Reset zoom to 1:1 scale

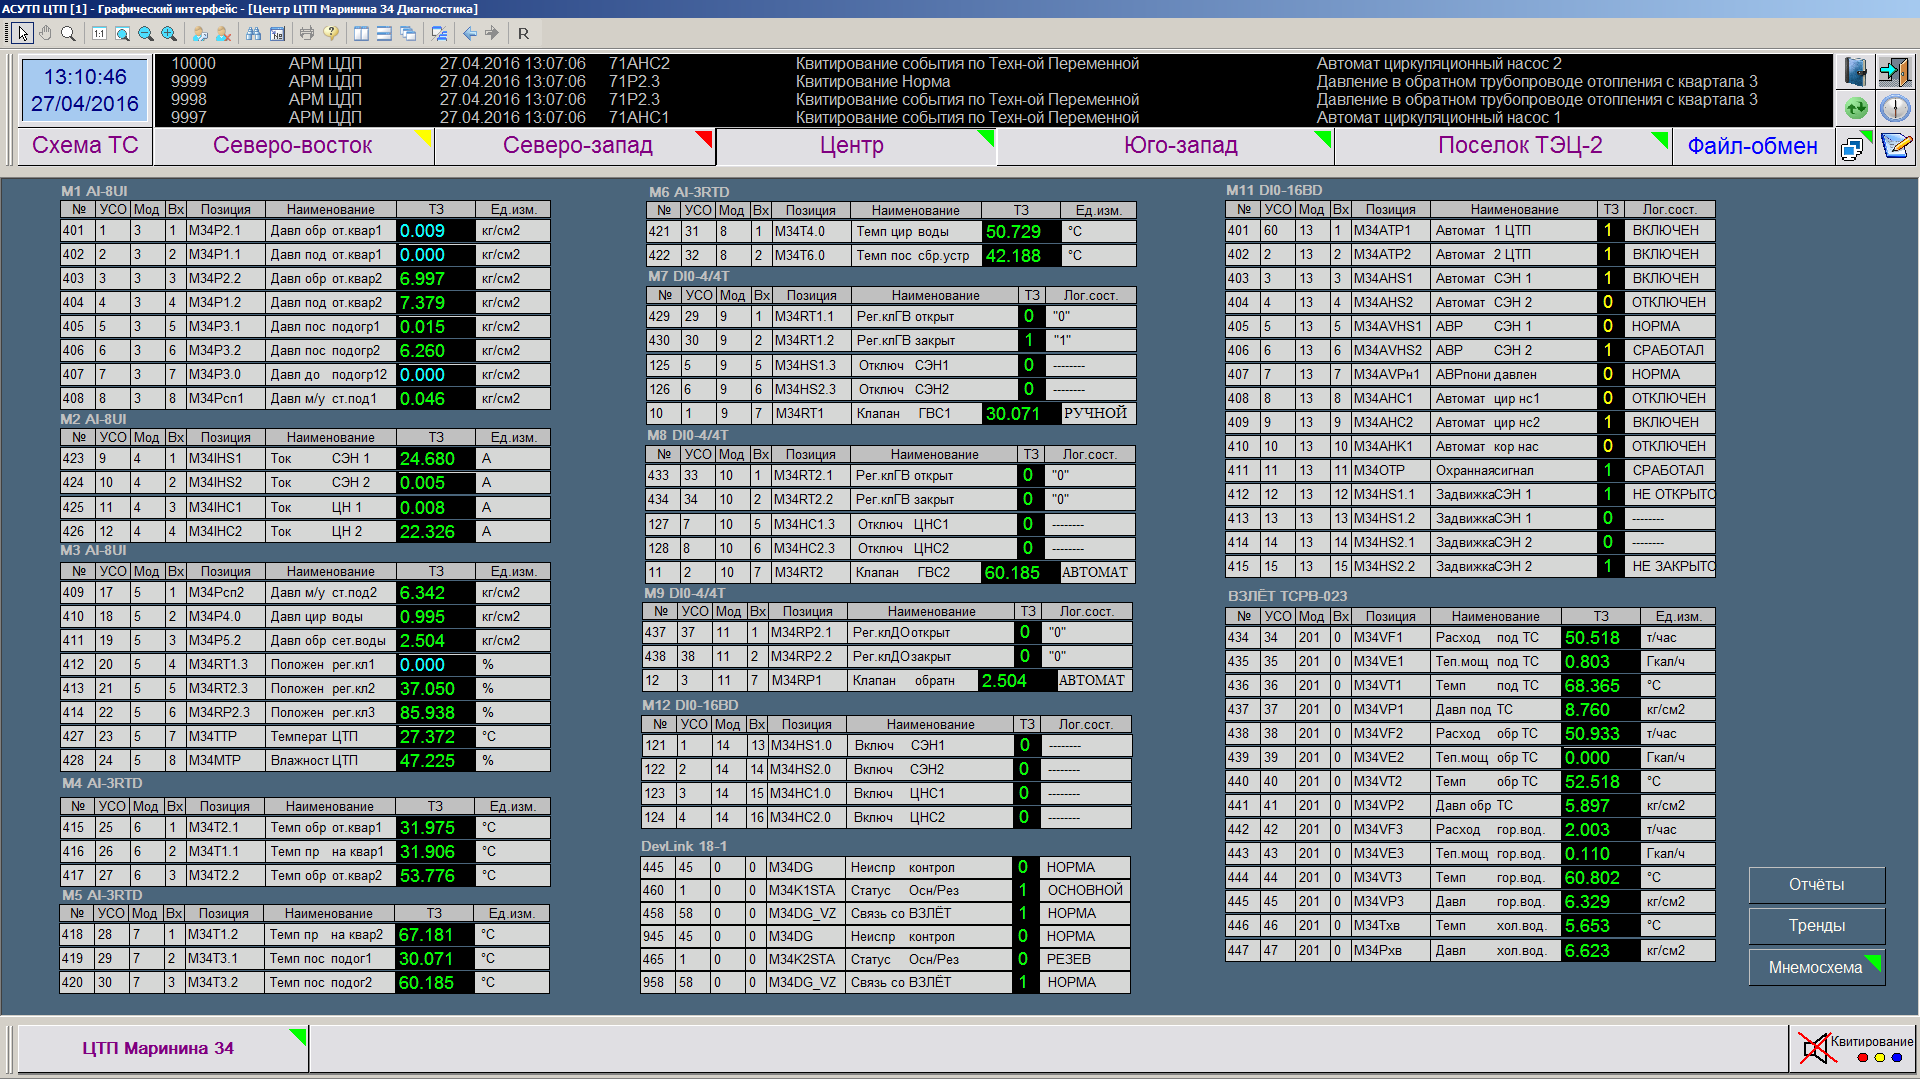(x=99, y=33)
